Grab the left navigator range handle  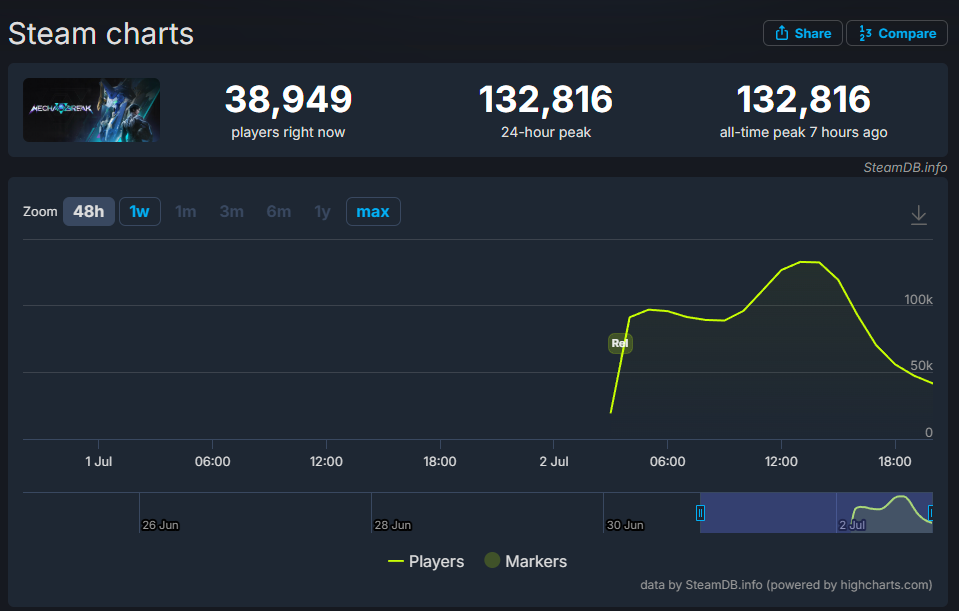[x=700, y=513]
